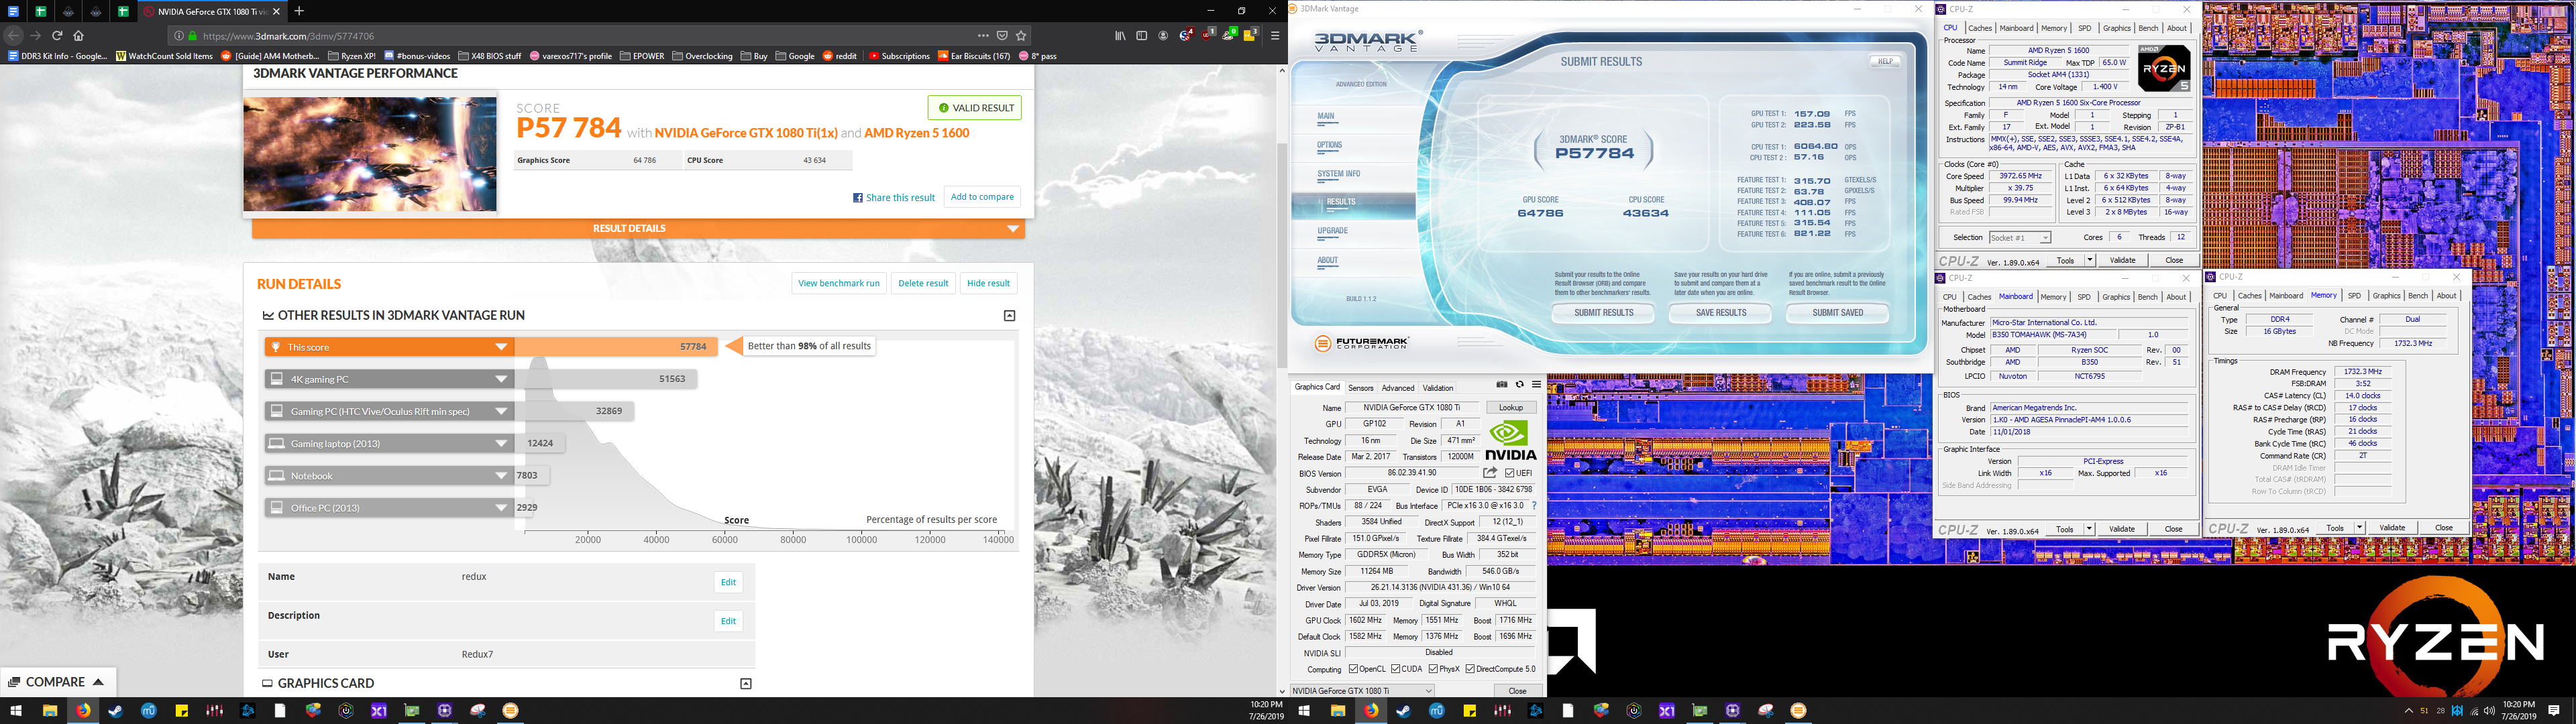Open Ear Biscuits (167) bookmark
2576x724 pixels.
pyautogui.click(x=974, y=56)
